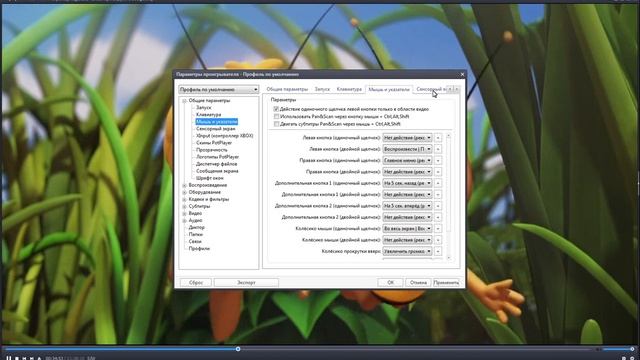Open Колесико мыши (двойной щелчок) dropdown
The width and height of the screenshot is (640, 360).
[407, 240]
